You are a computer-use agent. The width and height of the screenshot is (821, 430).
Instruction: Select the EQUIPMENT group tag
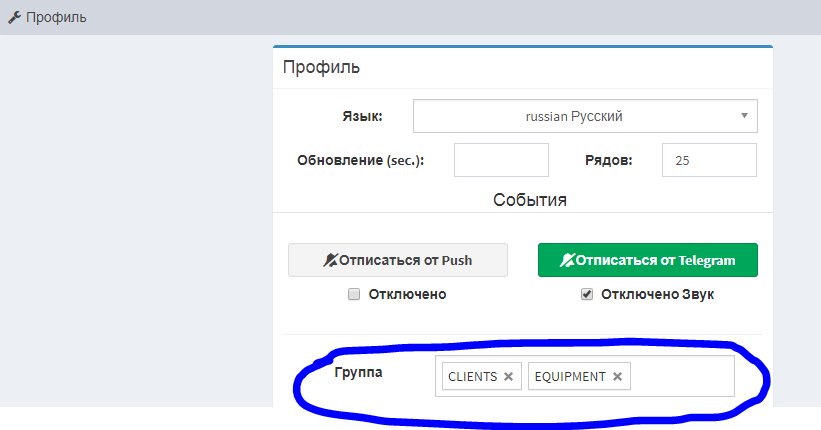pos(570,377)
